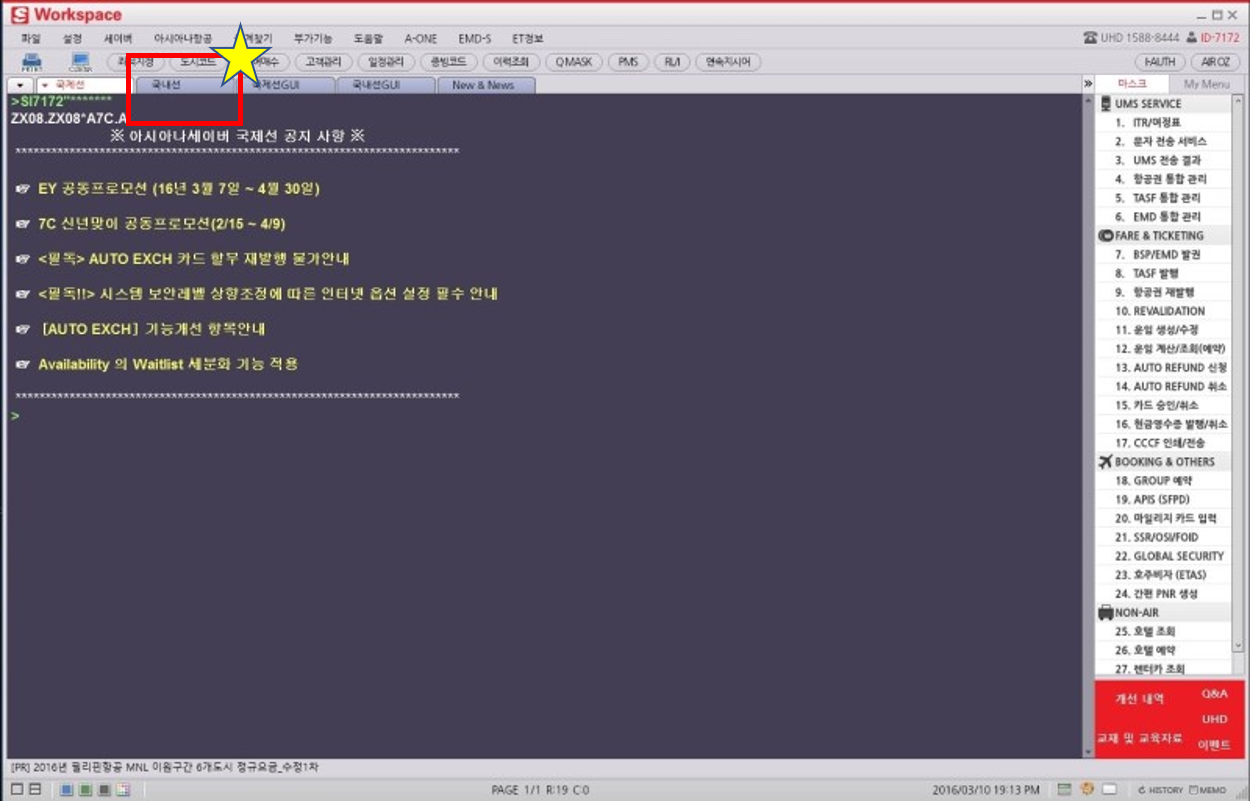Click the white rectangle icon in status bar

(x=1109, y=789)
